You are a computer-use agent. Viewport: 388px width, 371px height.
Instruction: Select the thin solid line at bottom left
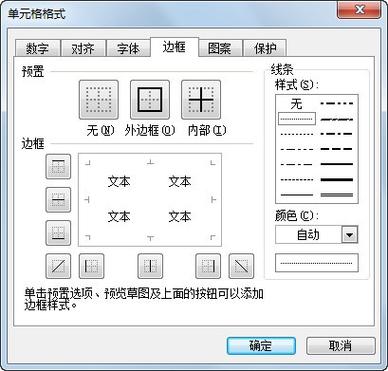tap(297, 195)
